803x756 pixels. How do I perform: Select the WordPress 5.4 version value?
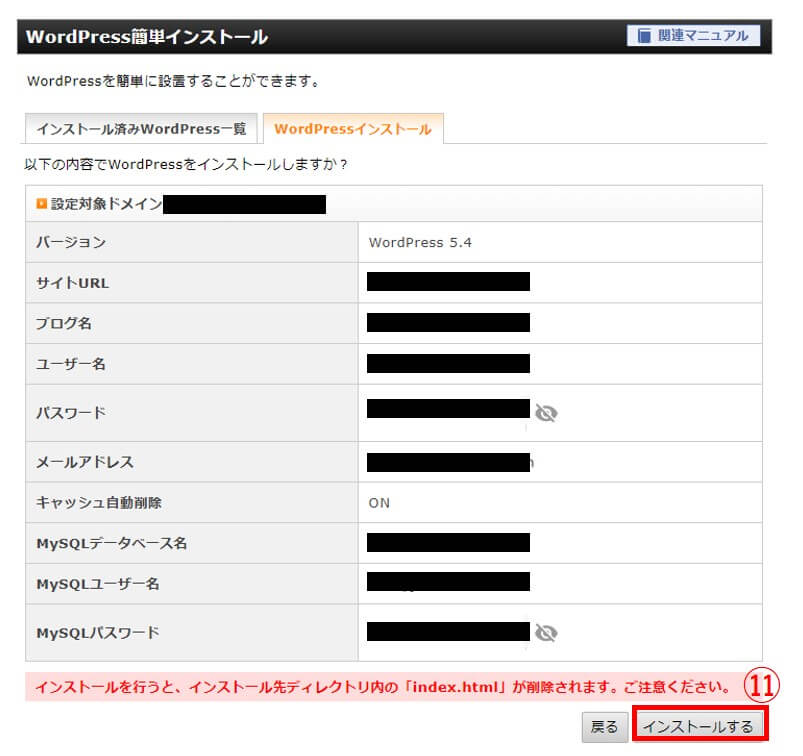[420, 242]
